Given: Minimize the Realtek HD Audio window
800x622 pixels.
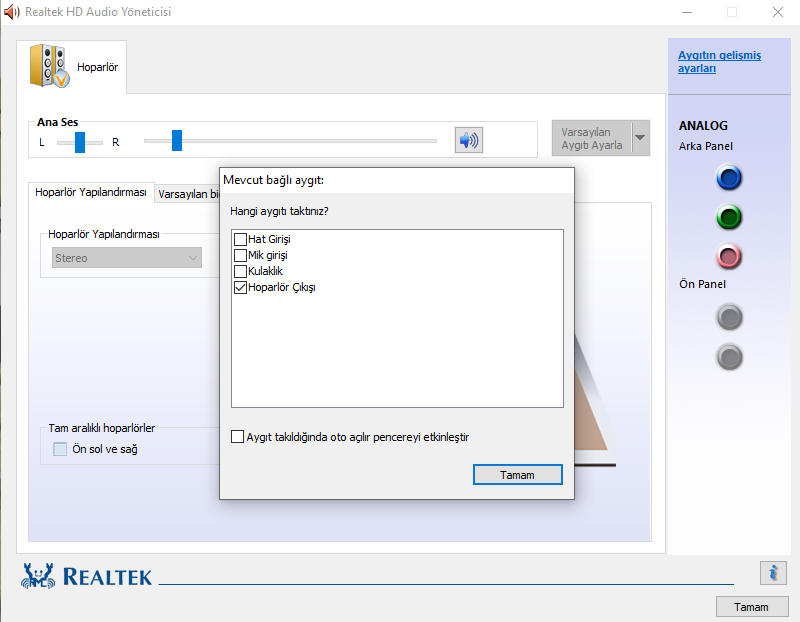Looking at the screenshot, I should tap(687, 12).
